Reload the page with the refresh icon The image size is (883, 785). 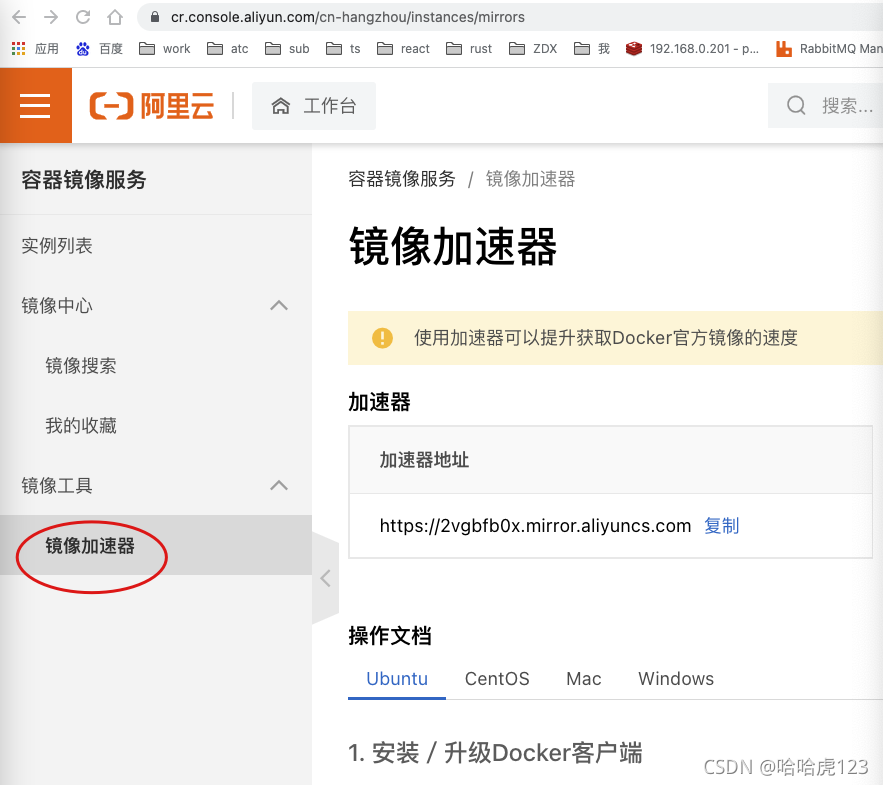[x=83, y=17]
